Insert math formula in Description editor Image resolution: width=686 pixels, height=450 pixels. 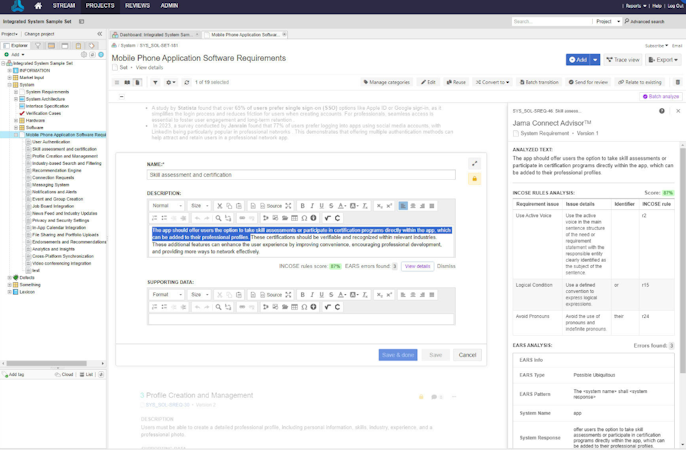point(327,218)
